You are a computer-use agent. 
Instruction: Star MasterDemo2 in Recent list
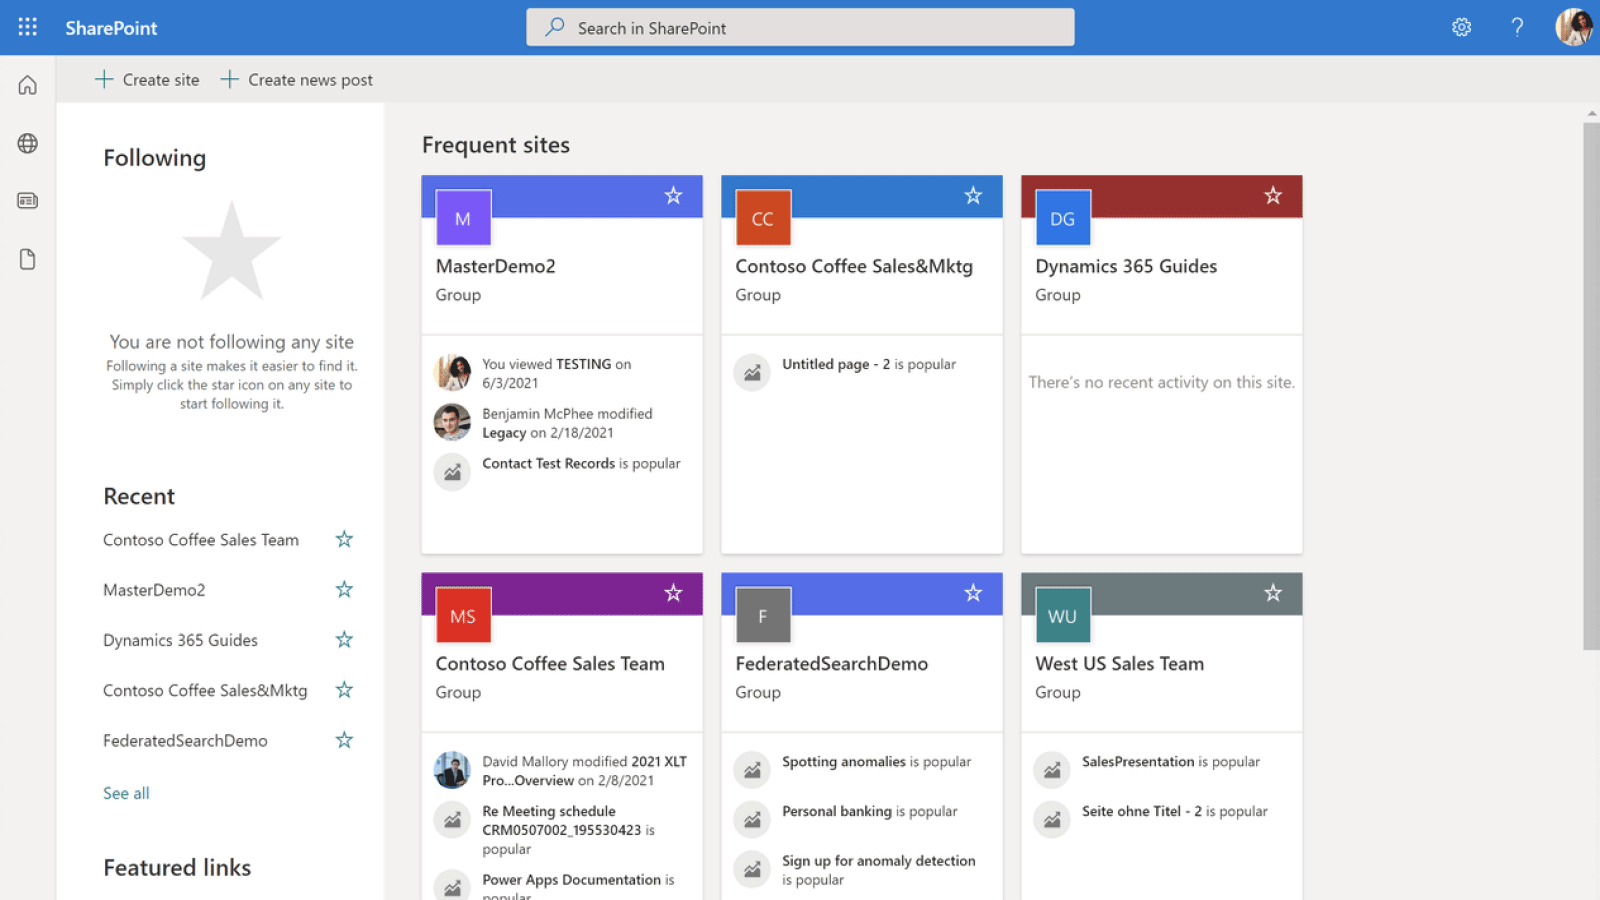344,589
